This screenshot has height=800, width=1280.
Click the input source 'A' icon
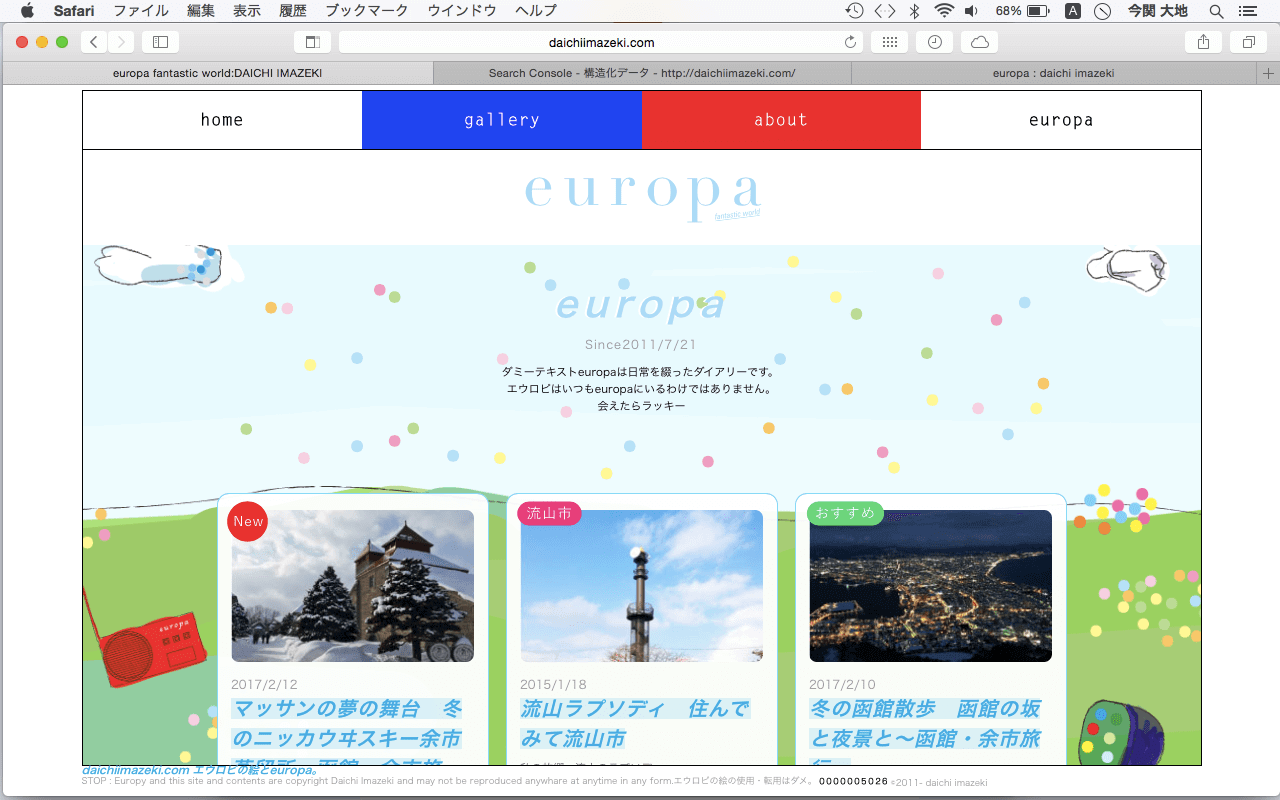coord(1073,11)
